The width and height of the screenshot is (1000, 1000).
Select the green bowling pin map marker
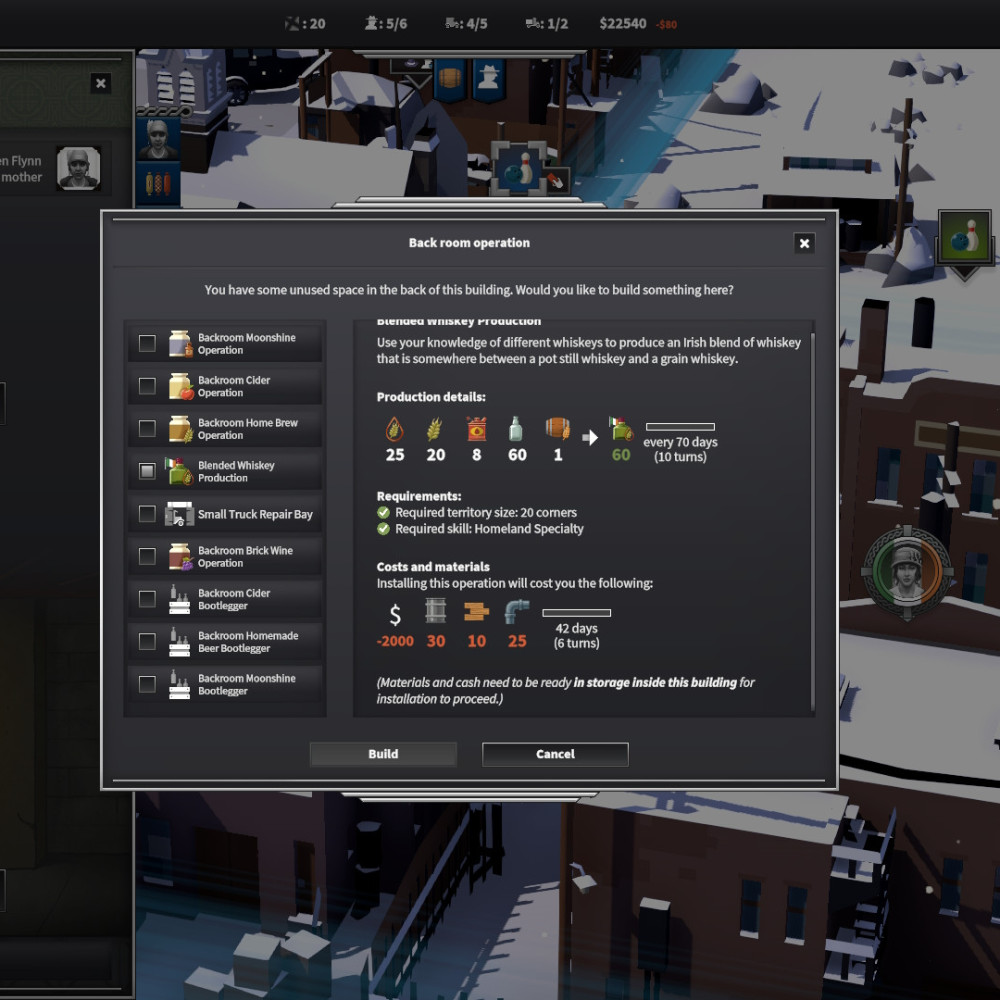click(964, 236)
